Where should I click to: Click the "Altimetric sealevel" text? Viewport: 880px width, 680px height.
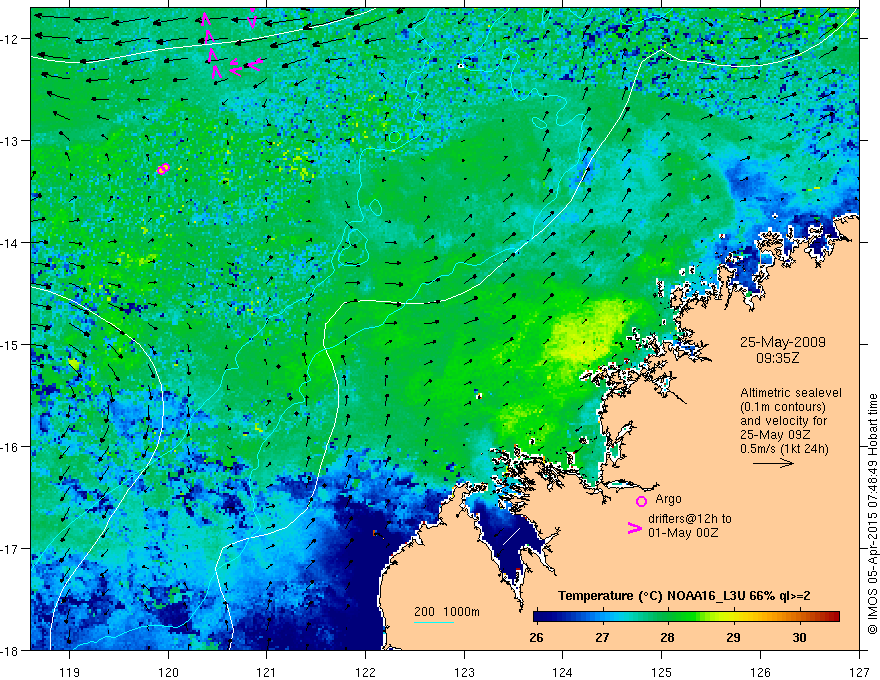click(791, 393)
